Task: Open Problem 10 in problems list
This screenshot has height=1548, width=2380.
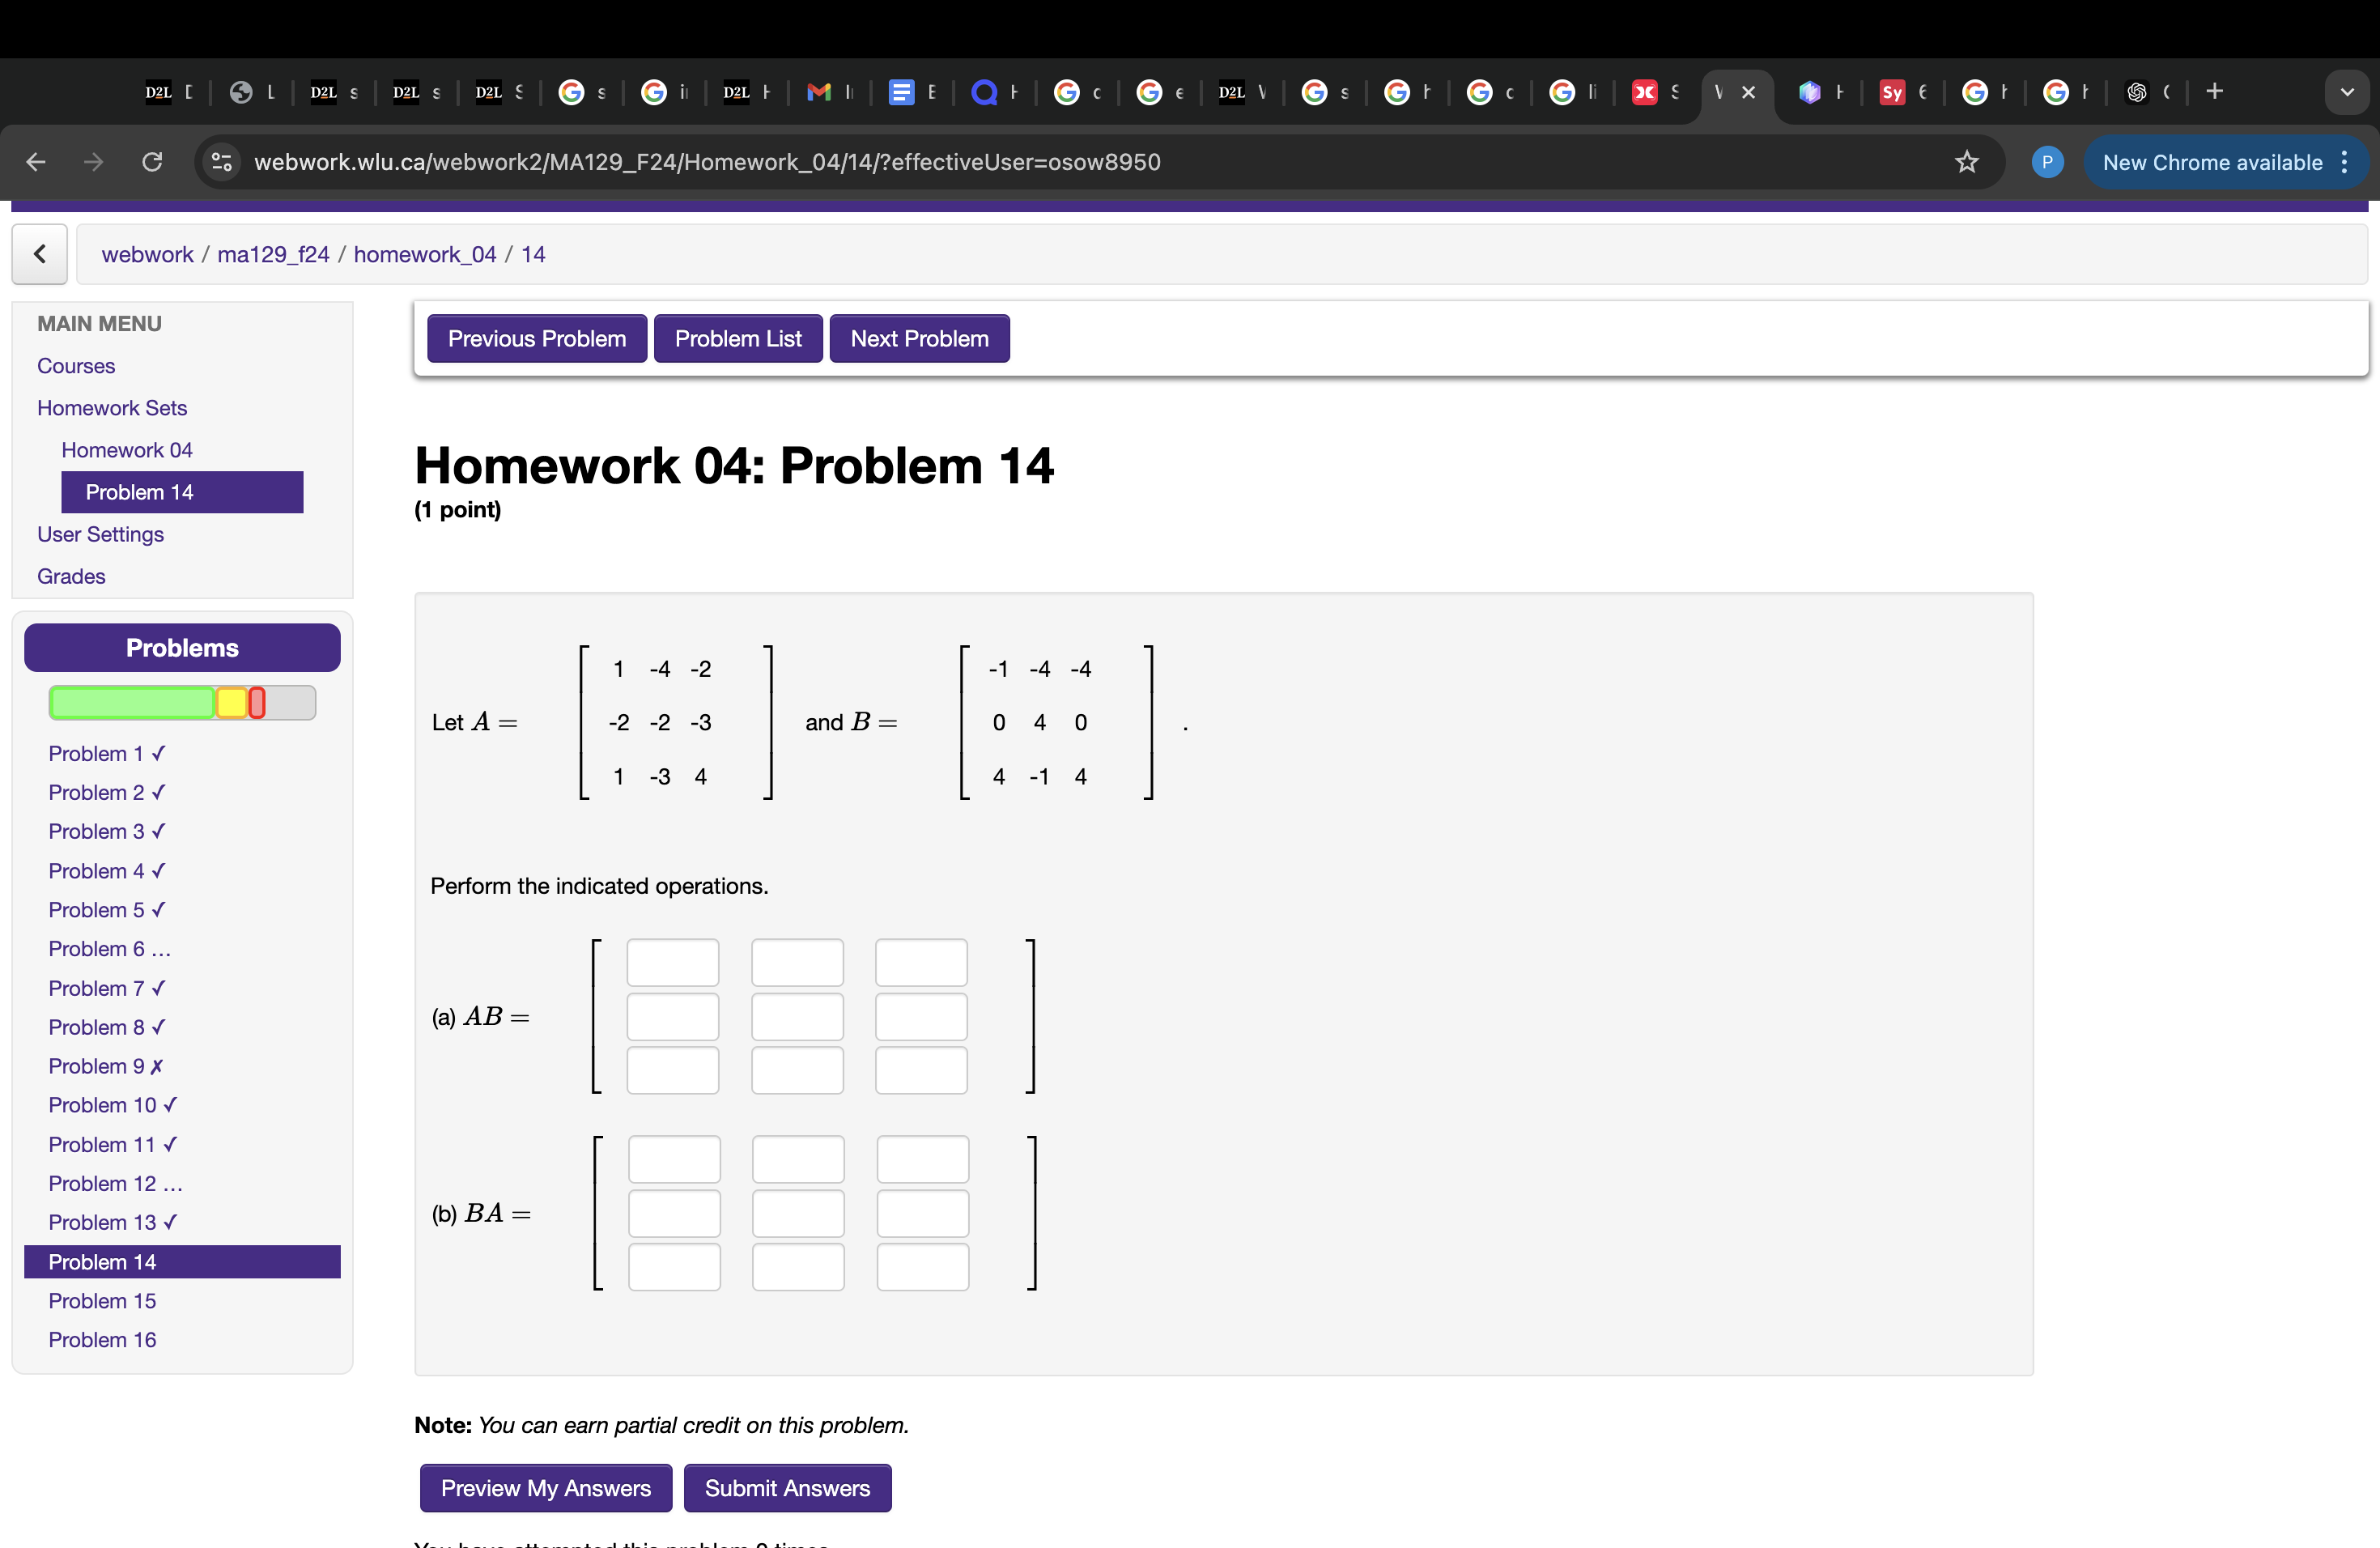Action: (113, 1105)
